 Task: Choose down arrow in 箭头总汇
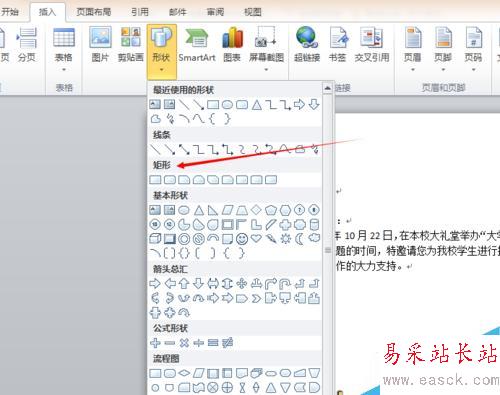(x=199, y=284)
